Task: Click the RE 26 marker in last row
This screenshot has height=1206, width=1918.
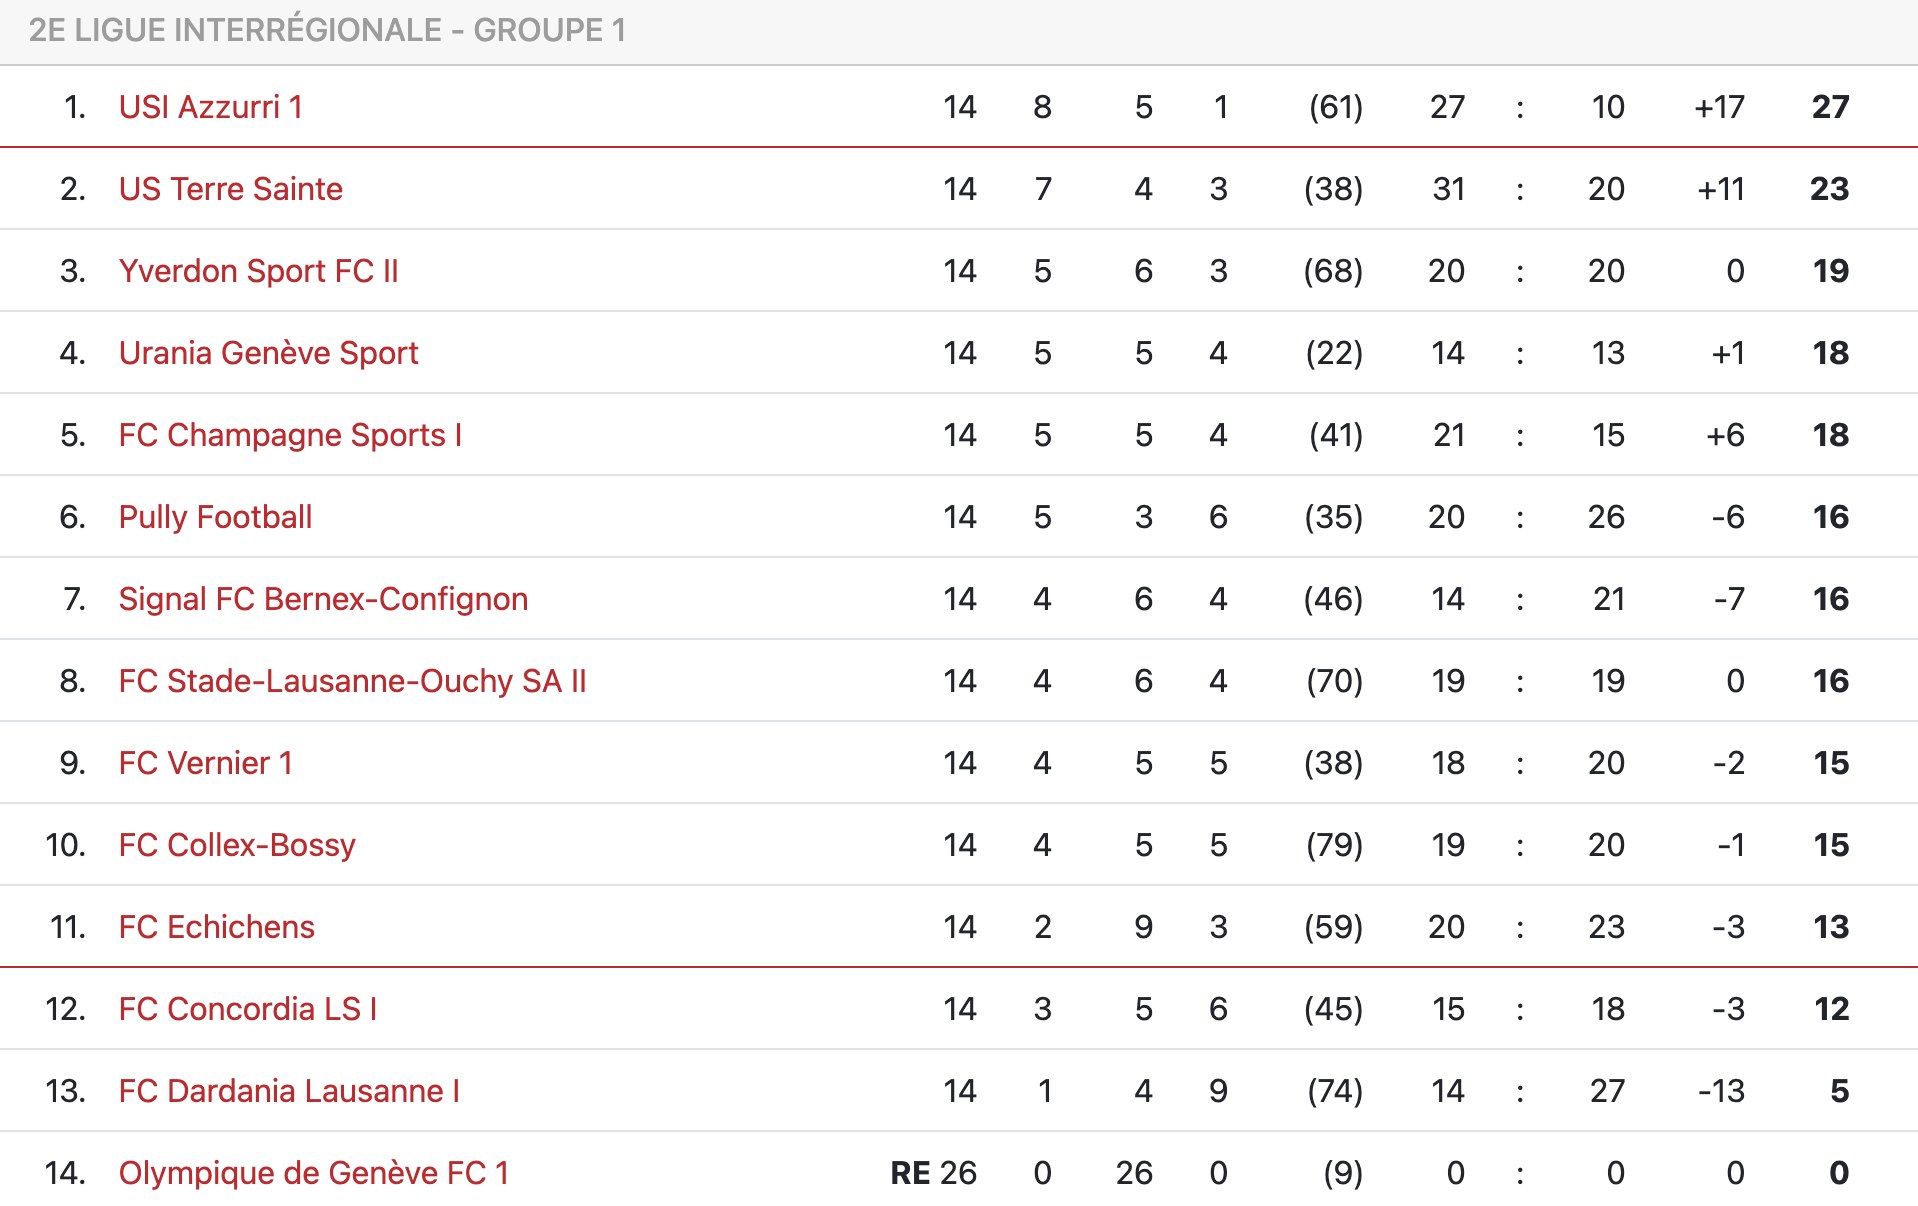Action: coord(932,1173)
